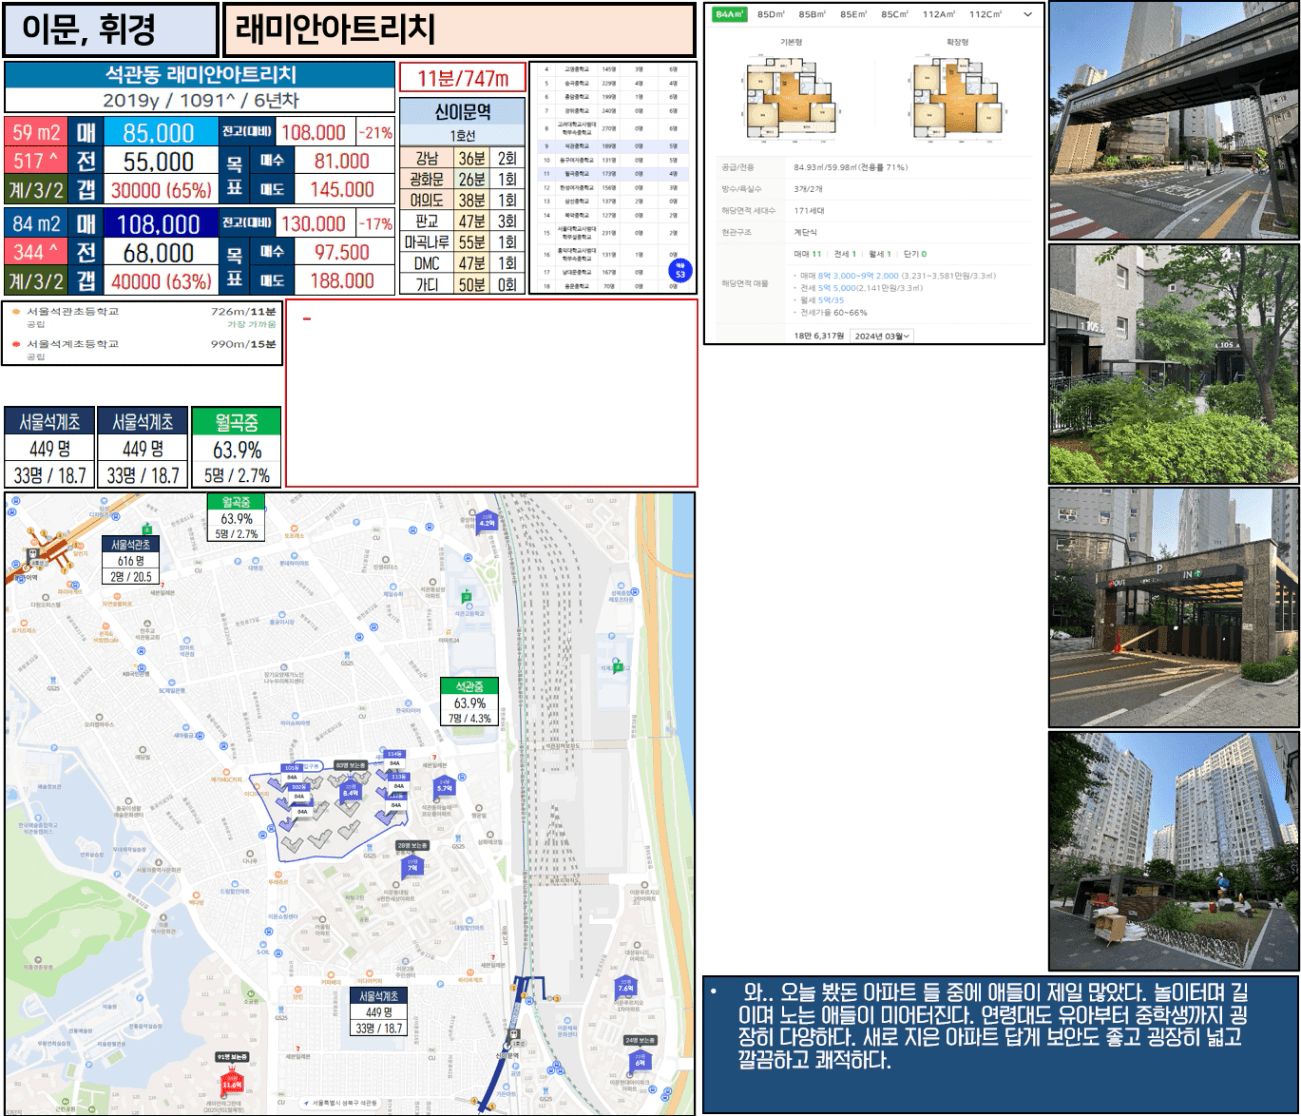Click the 매매 11 listing count
Viewport: 1301px width, 1116px height.
807,254
